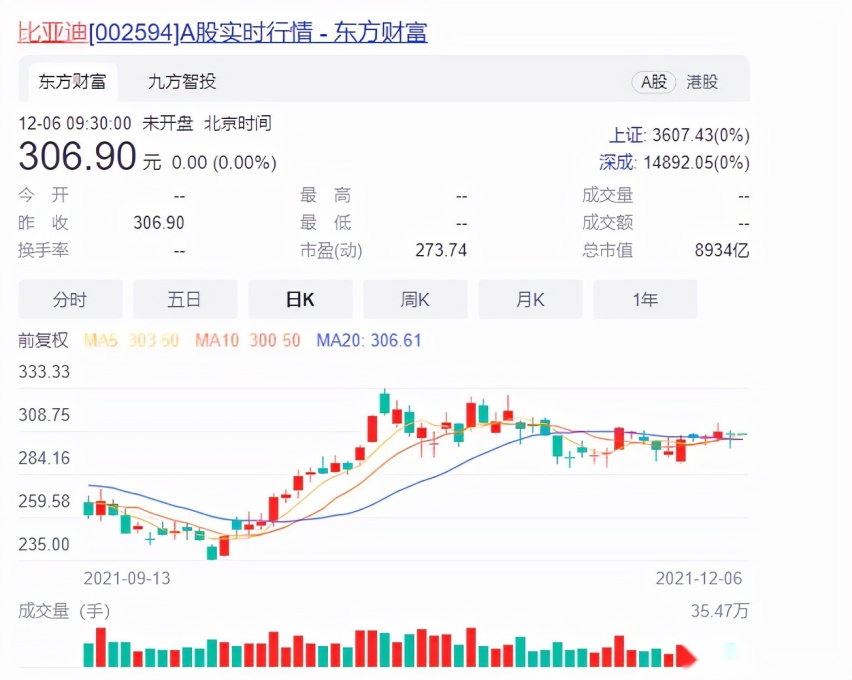Viewport: 852px width, 680px height.
Task: Select the 周K weekly candlestick tab
Action: point(415,299)
